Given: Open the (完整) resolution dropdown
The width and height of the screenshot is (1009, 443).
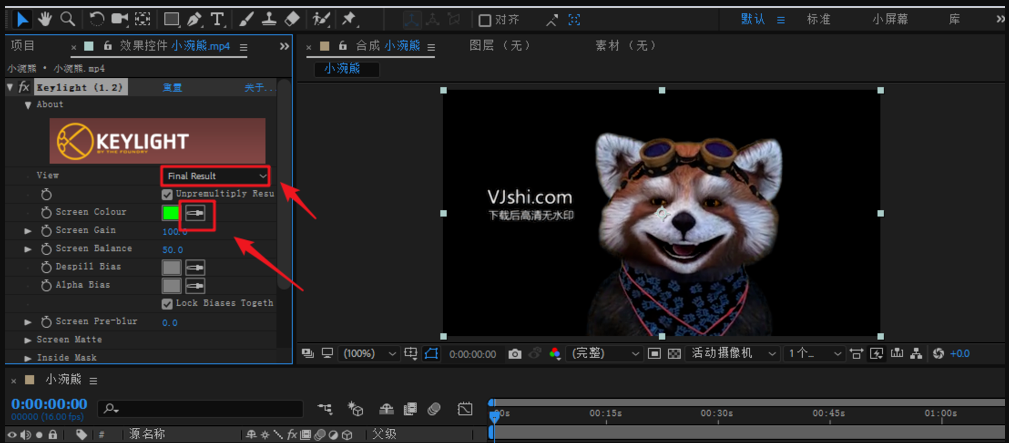Looking at the screenshot, I should [604, 353].
